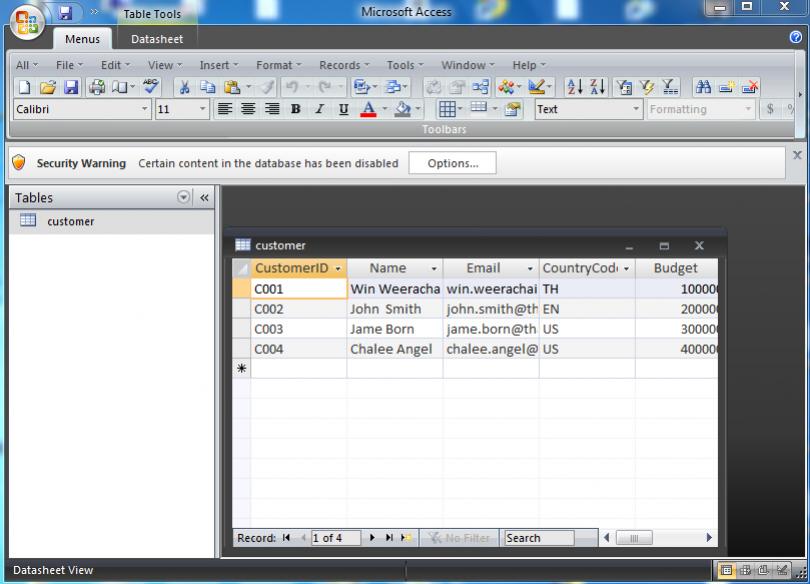Open the Calibri font dropdown

[x=145, y=109]
